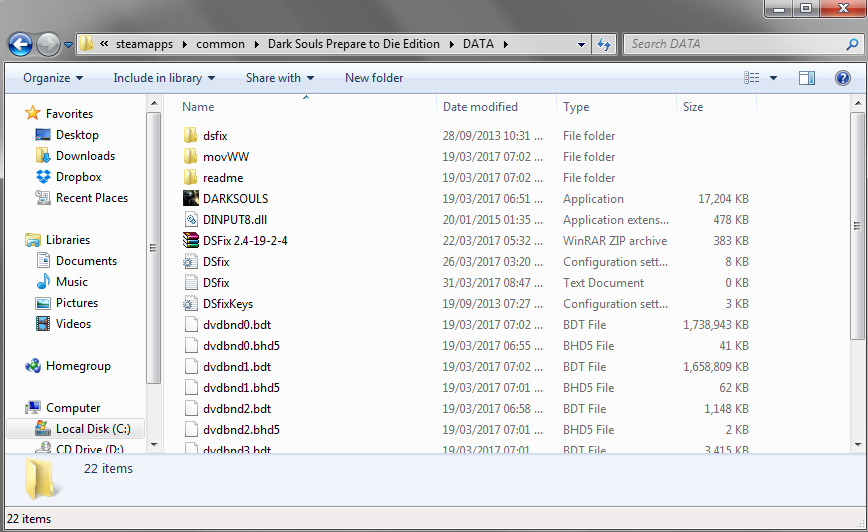Viewport: 868px width, 532px height.
Task: Sort by the Date modified column header
Action: tap(480, 107)
